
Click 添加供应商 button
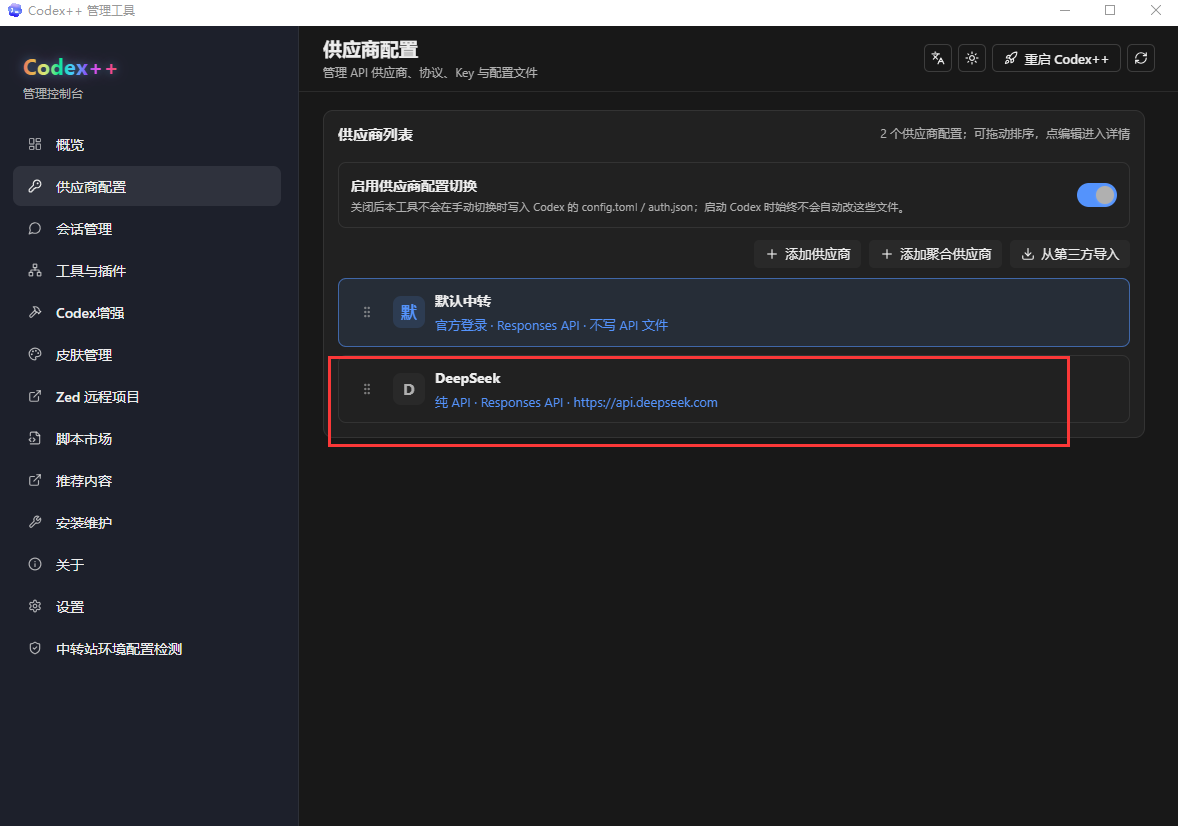[x=808, y=254]
